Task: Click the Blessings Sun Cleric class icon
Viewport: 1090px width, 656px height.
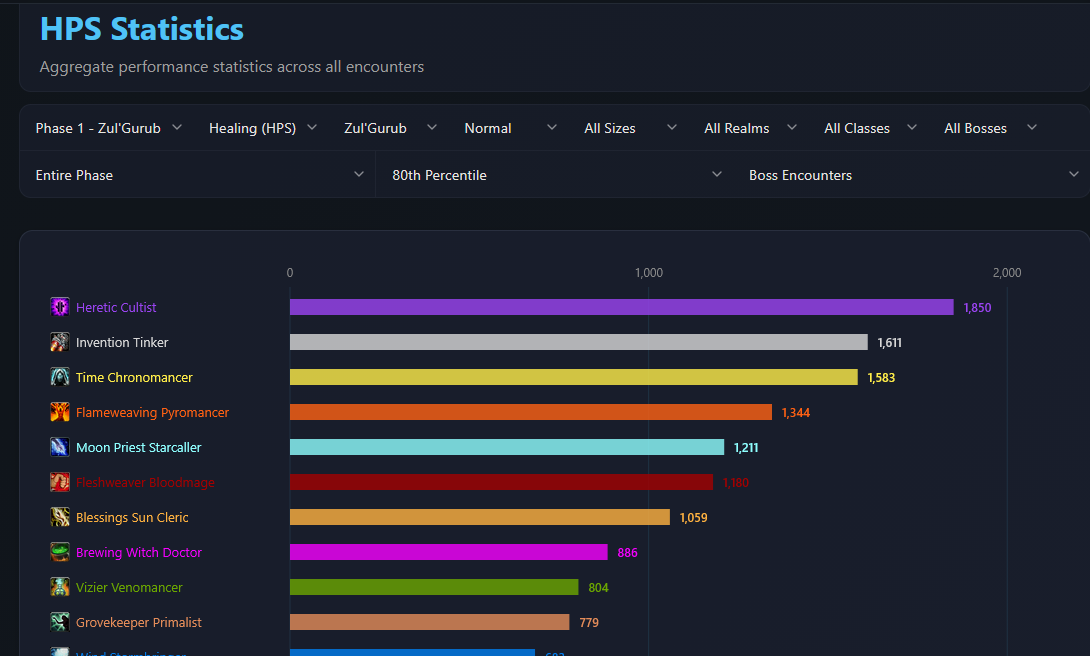Action: coord(60,517)
